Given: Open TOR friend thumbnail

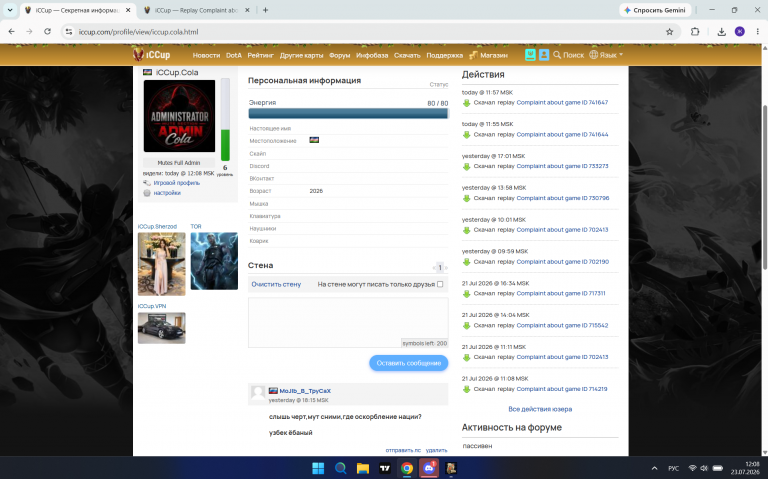Looking at the screenshot, I should tap(214, 261).
